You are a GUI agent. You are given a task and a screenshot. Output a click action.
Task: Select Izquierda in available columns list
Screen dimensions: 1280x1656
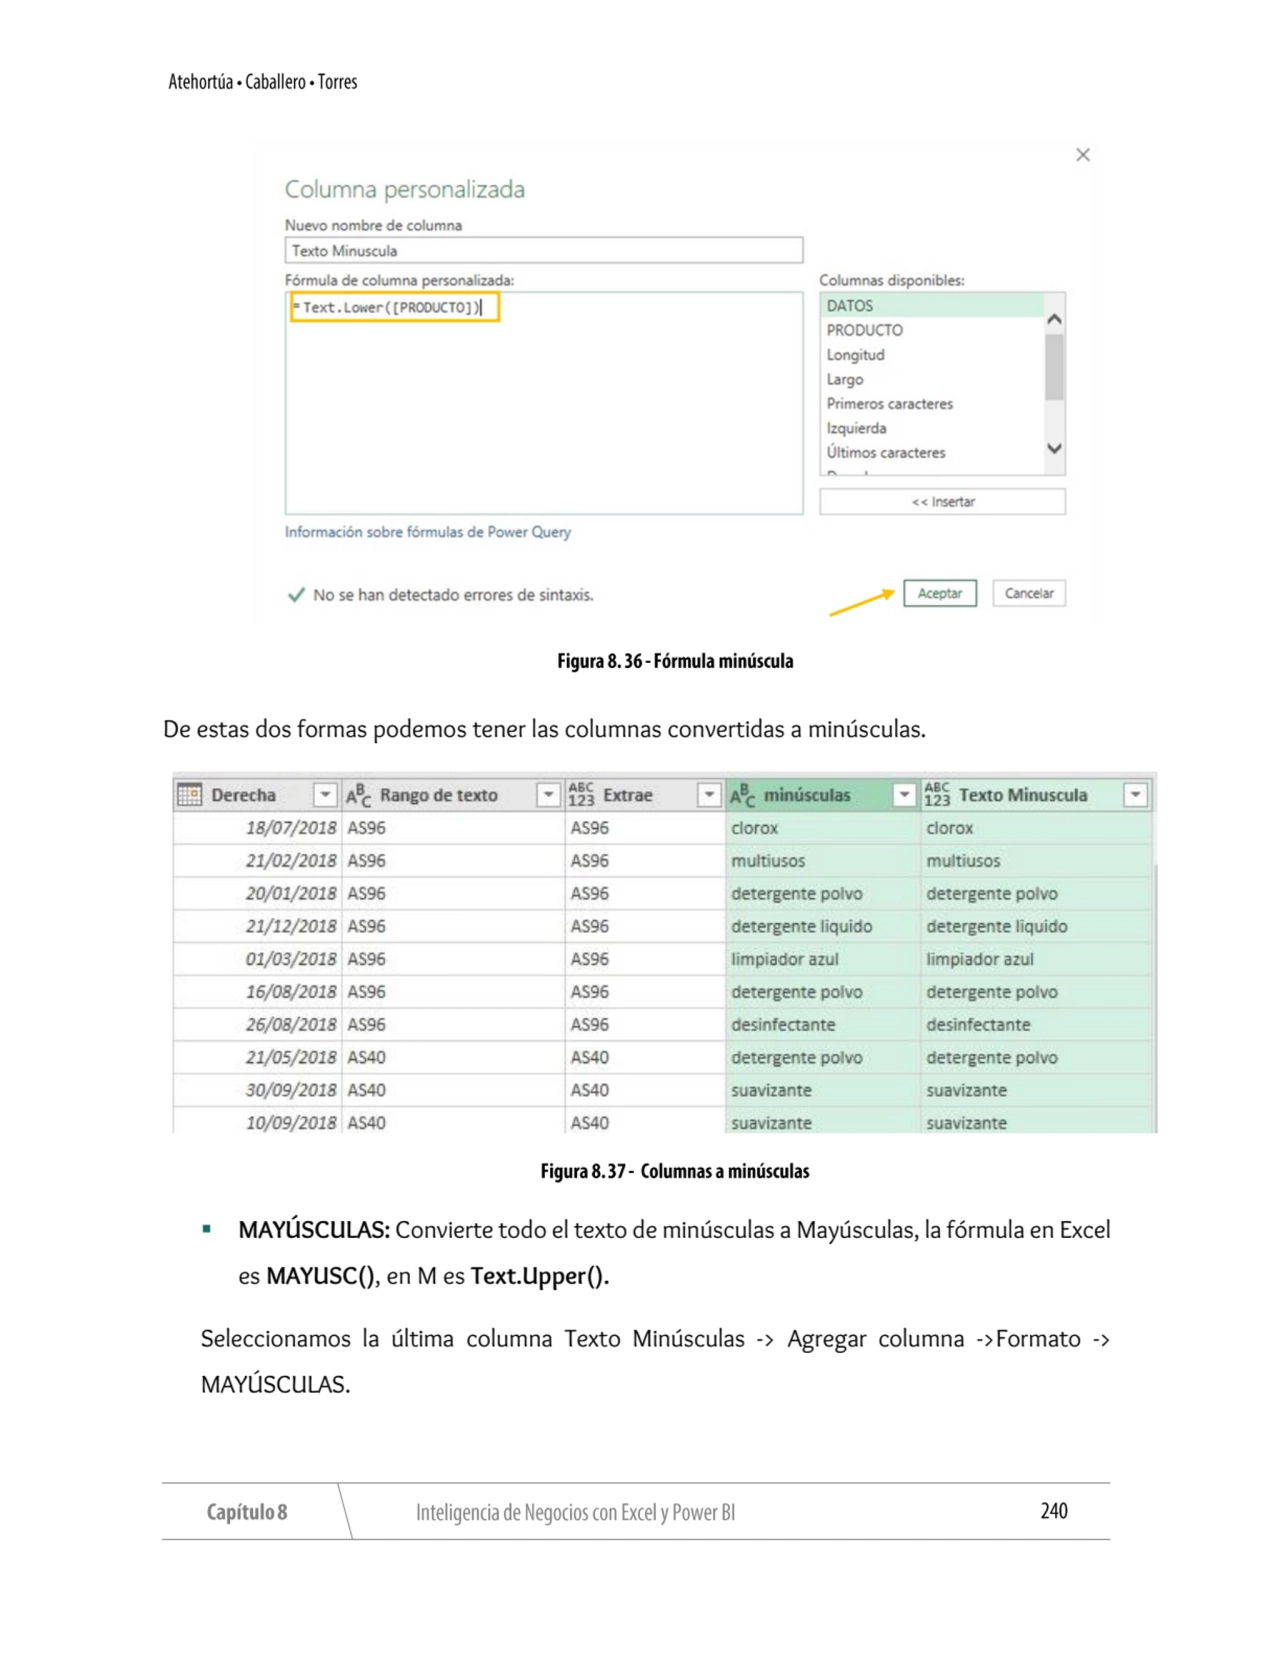[932, 428]
